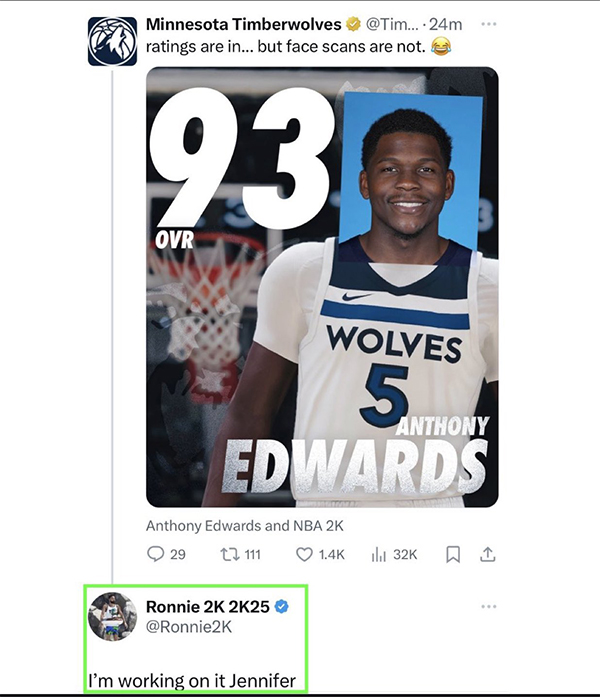Open the reply text "I'm working on it Jennifer"

pyautogui.click(x=192, y=681)
